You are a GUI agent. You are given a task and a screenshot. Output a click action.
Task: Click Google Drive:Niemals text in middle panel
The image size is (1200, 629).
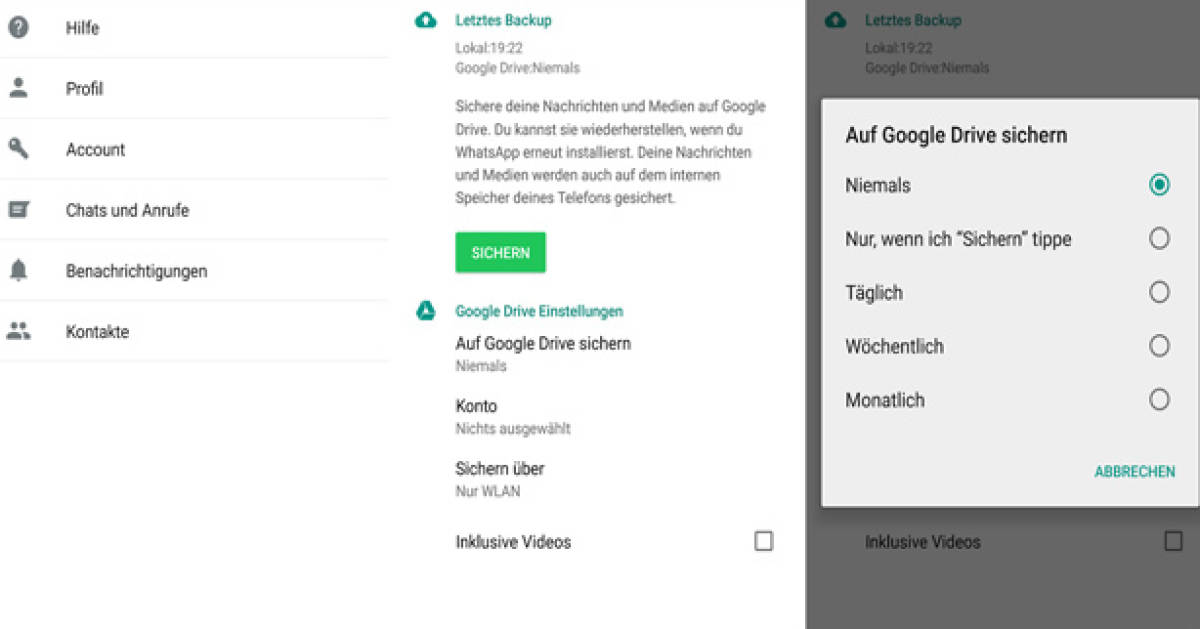[x=517, y=68]
